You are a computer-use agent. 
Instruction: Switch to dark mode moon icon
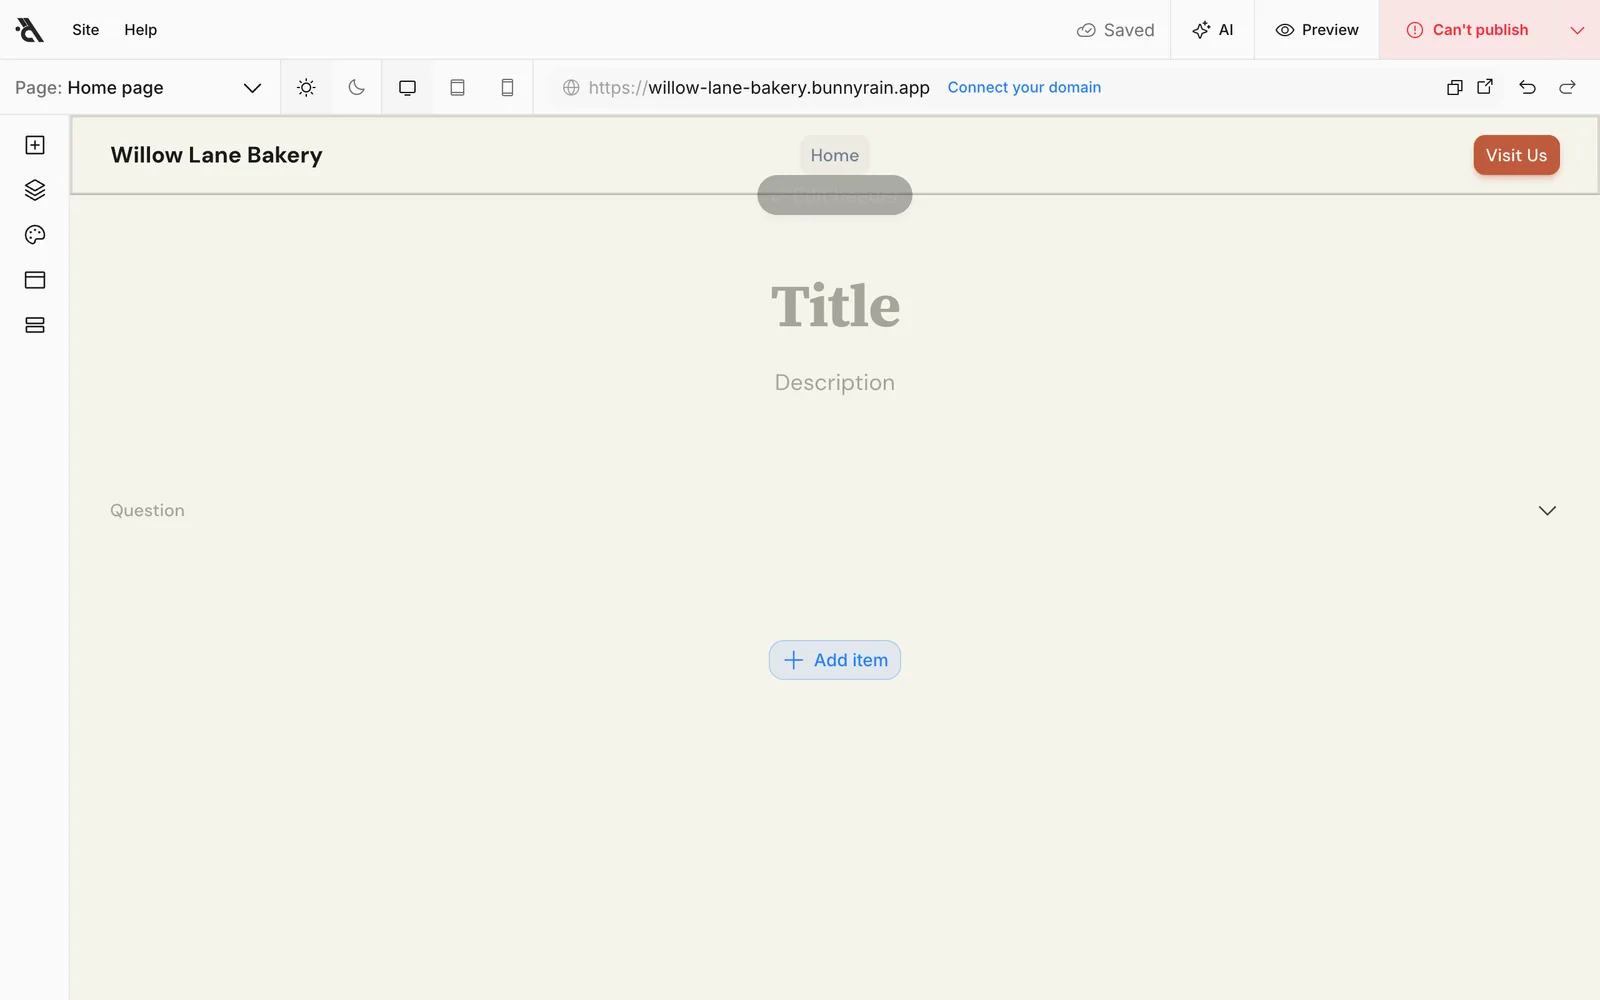click(x=356, y=88)
